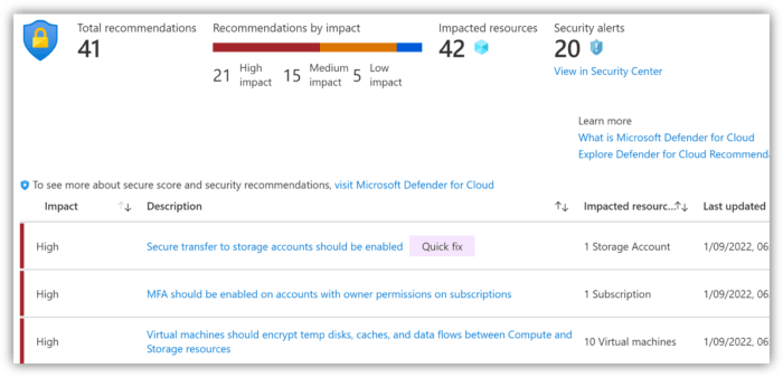This screenshot has width=784, height=378.
Task: Open Secure transfer to storage accounts recommendation
Action: [x=274, y=246]
